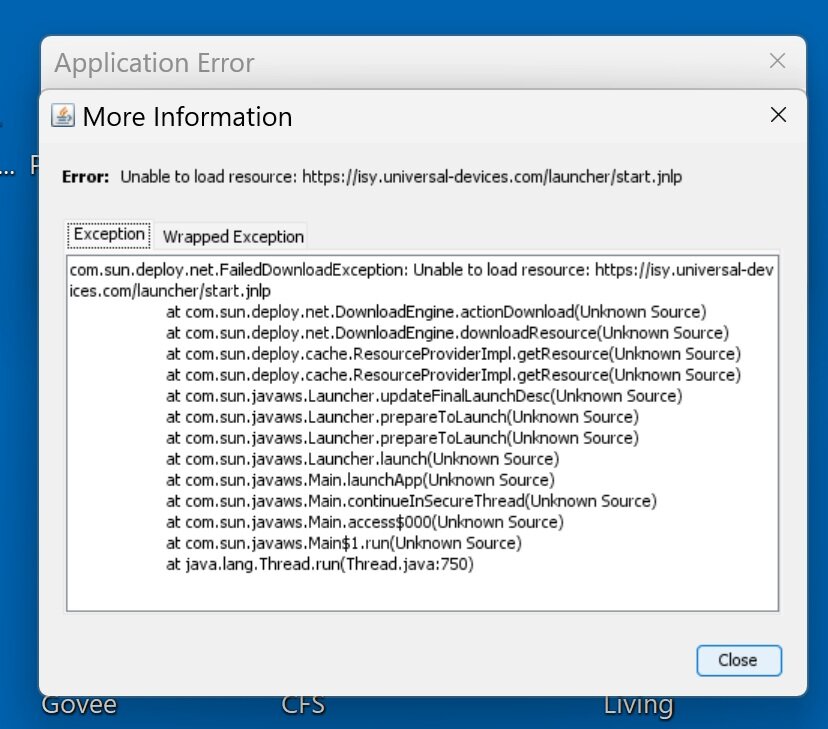Click the 'Thread.run(Thread.java:750)' line

(x=319, y=564)
